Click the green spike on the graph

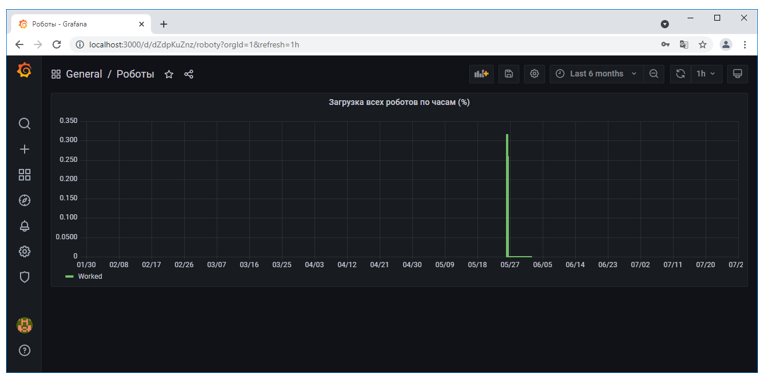pyautogui.click(x=507, y=195)
